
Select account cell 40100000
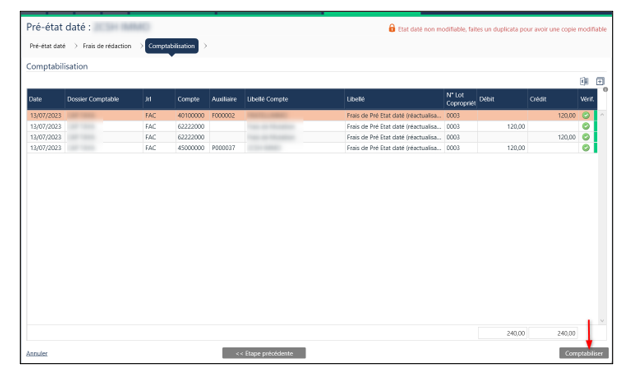192,116
